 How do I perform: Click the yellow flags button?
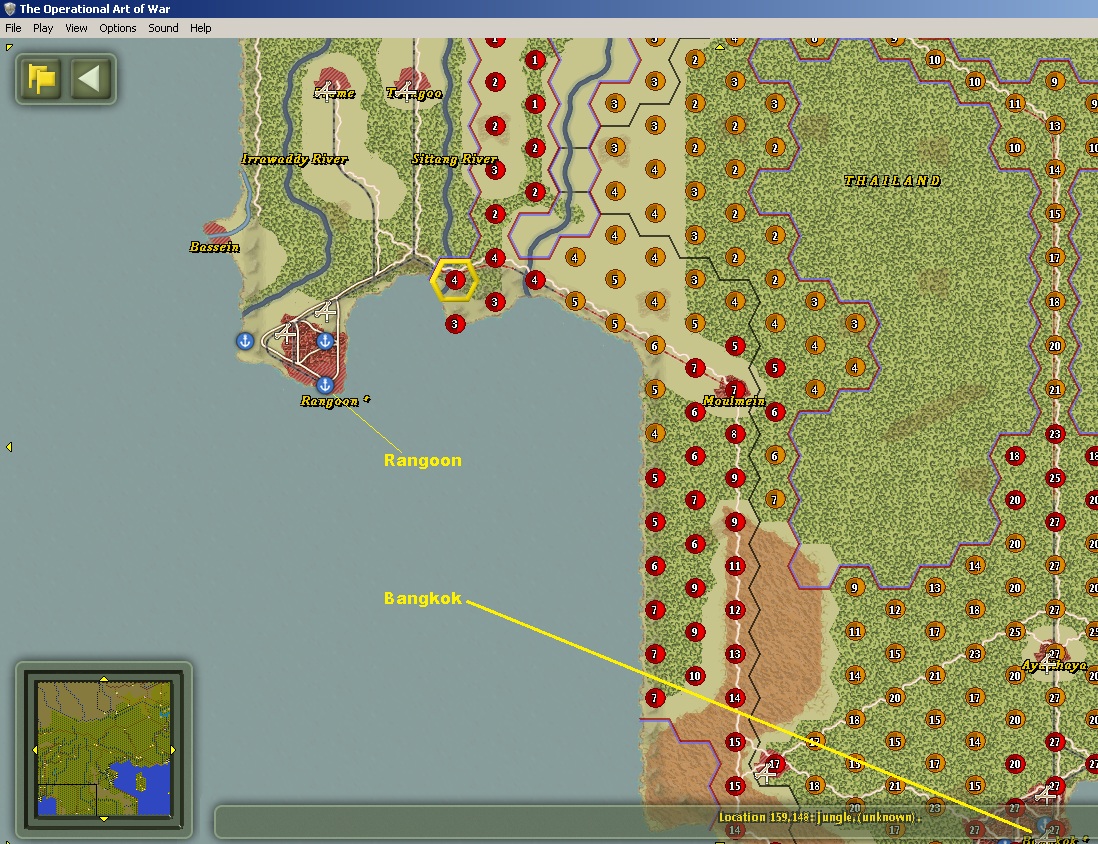[x=42, y=78]
